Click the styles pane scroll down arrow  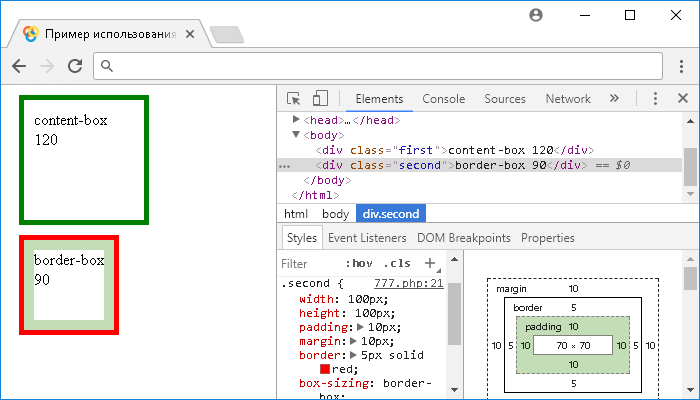pyautogui.click(x=454, y=390)
